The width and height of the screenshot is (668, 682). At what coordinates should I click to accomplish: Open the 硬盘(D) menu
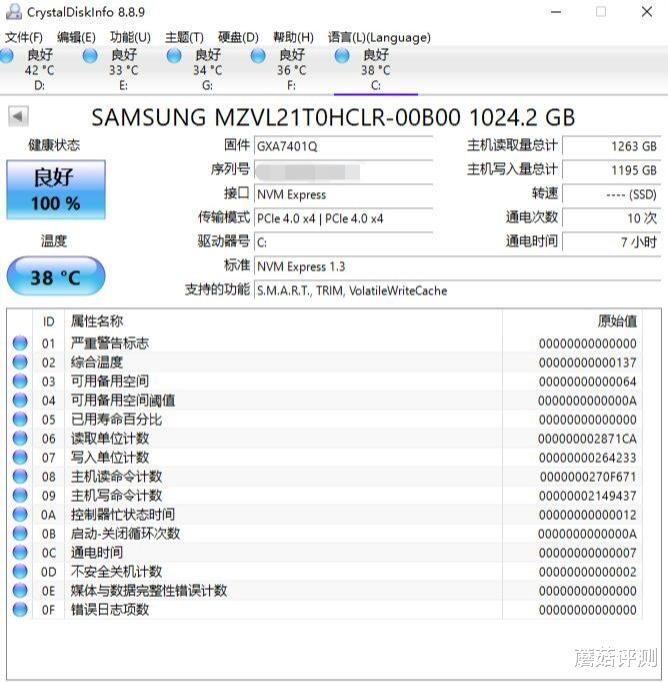pyautogui.click(x=238, y=37)
